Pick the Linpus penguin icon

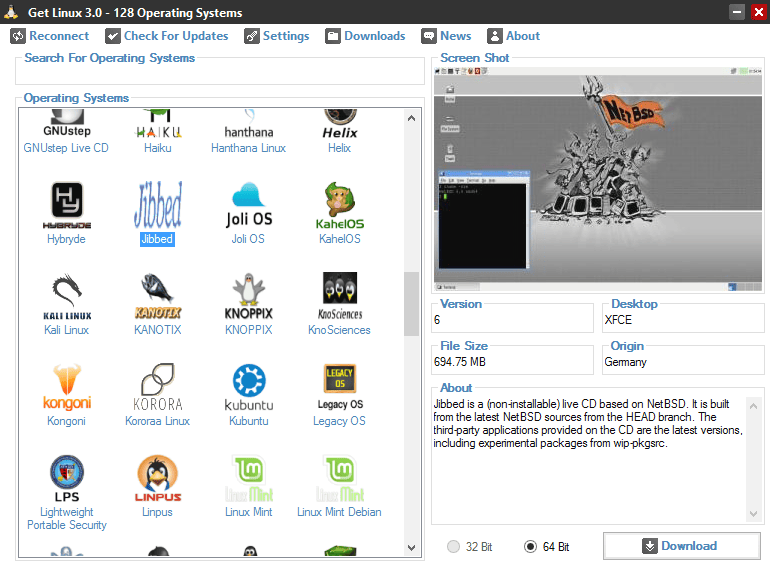158,479
